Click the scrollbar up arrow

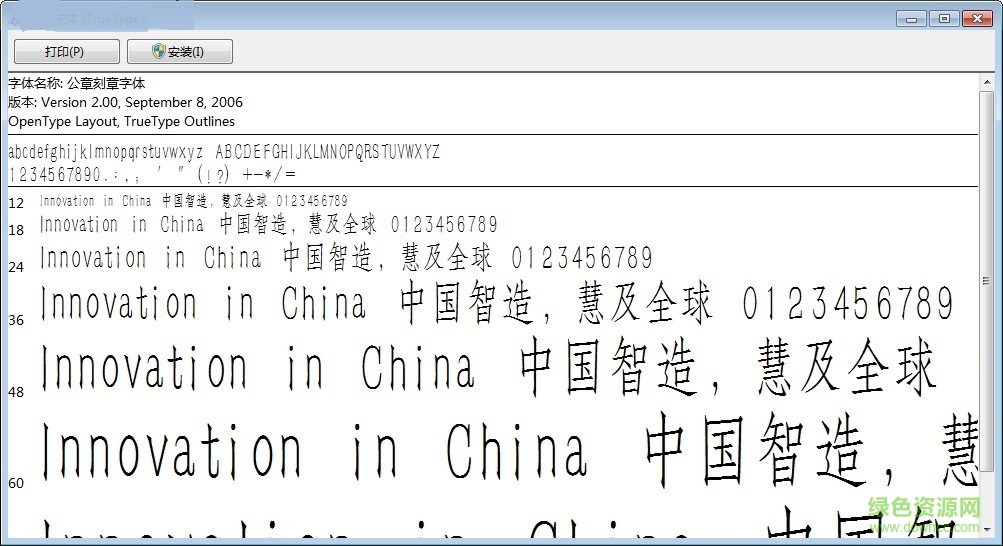(986, 81)
